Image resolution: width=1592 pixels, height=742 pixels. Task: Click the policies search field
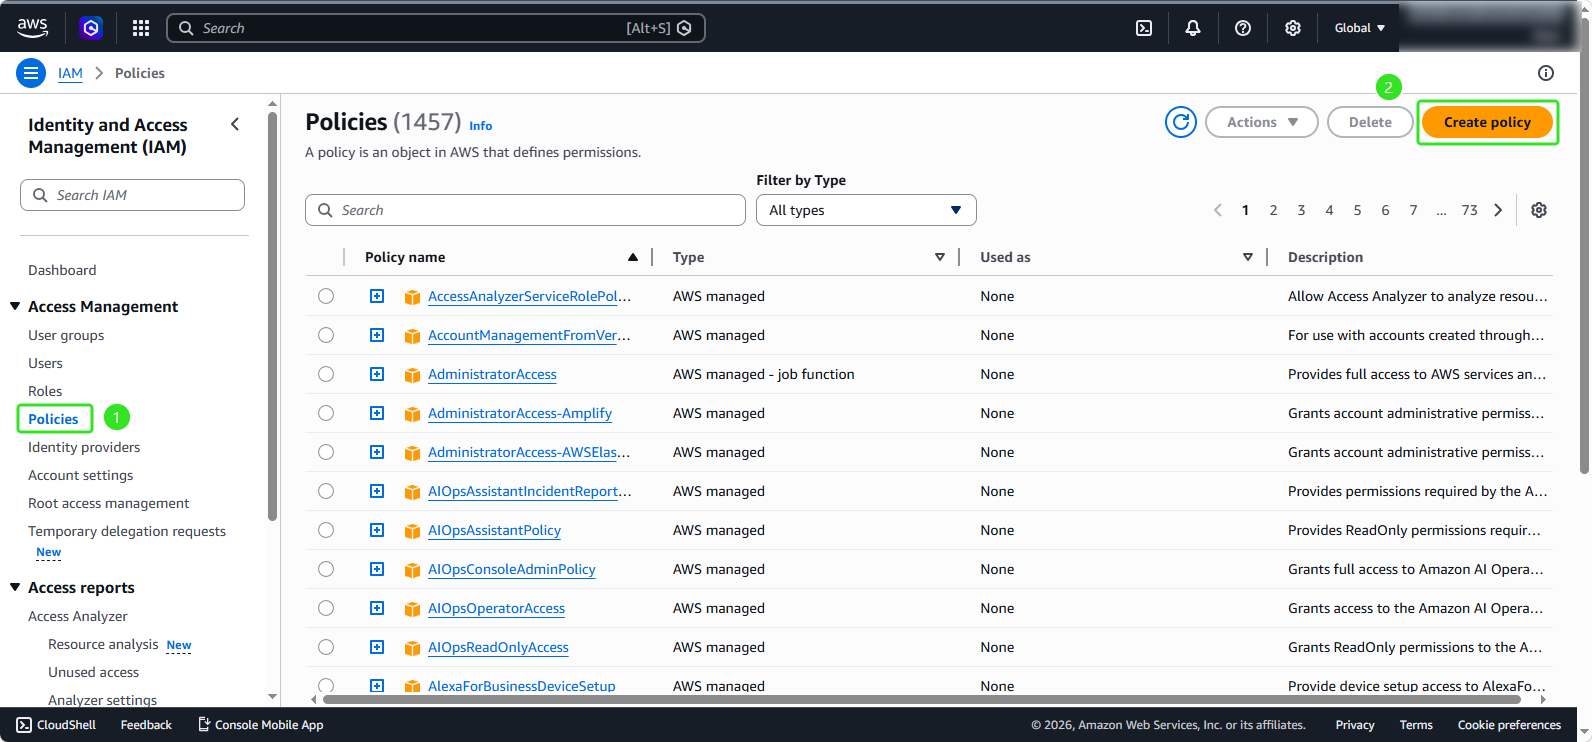(525, 210)
